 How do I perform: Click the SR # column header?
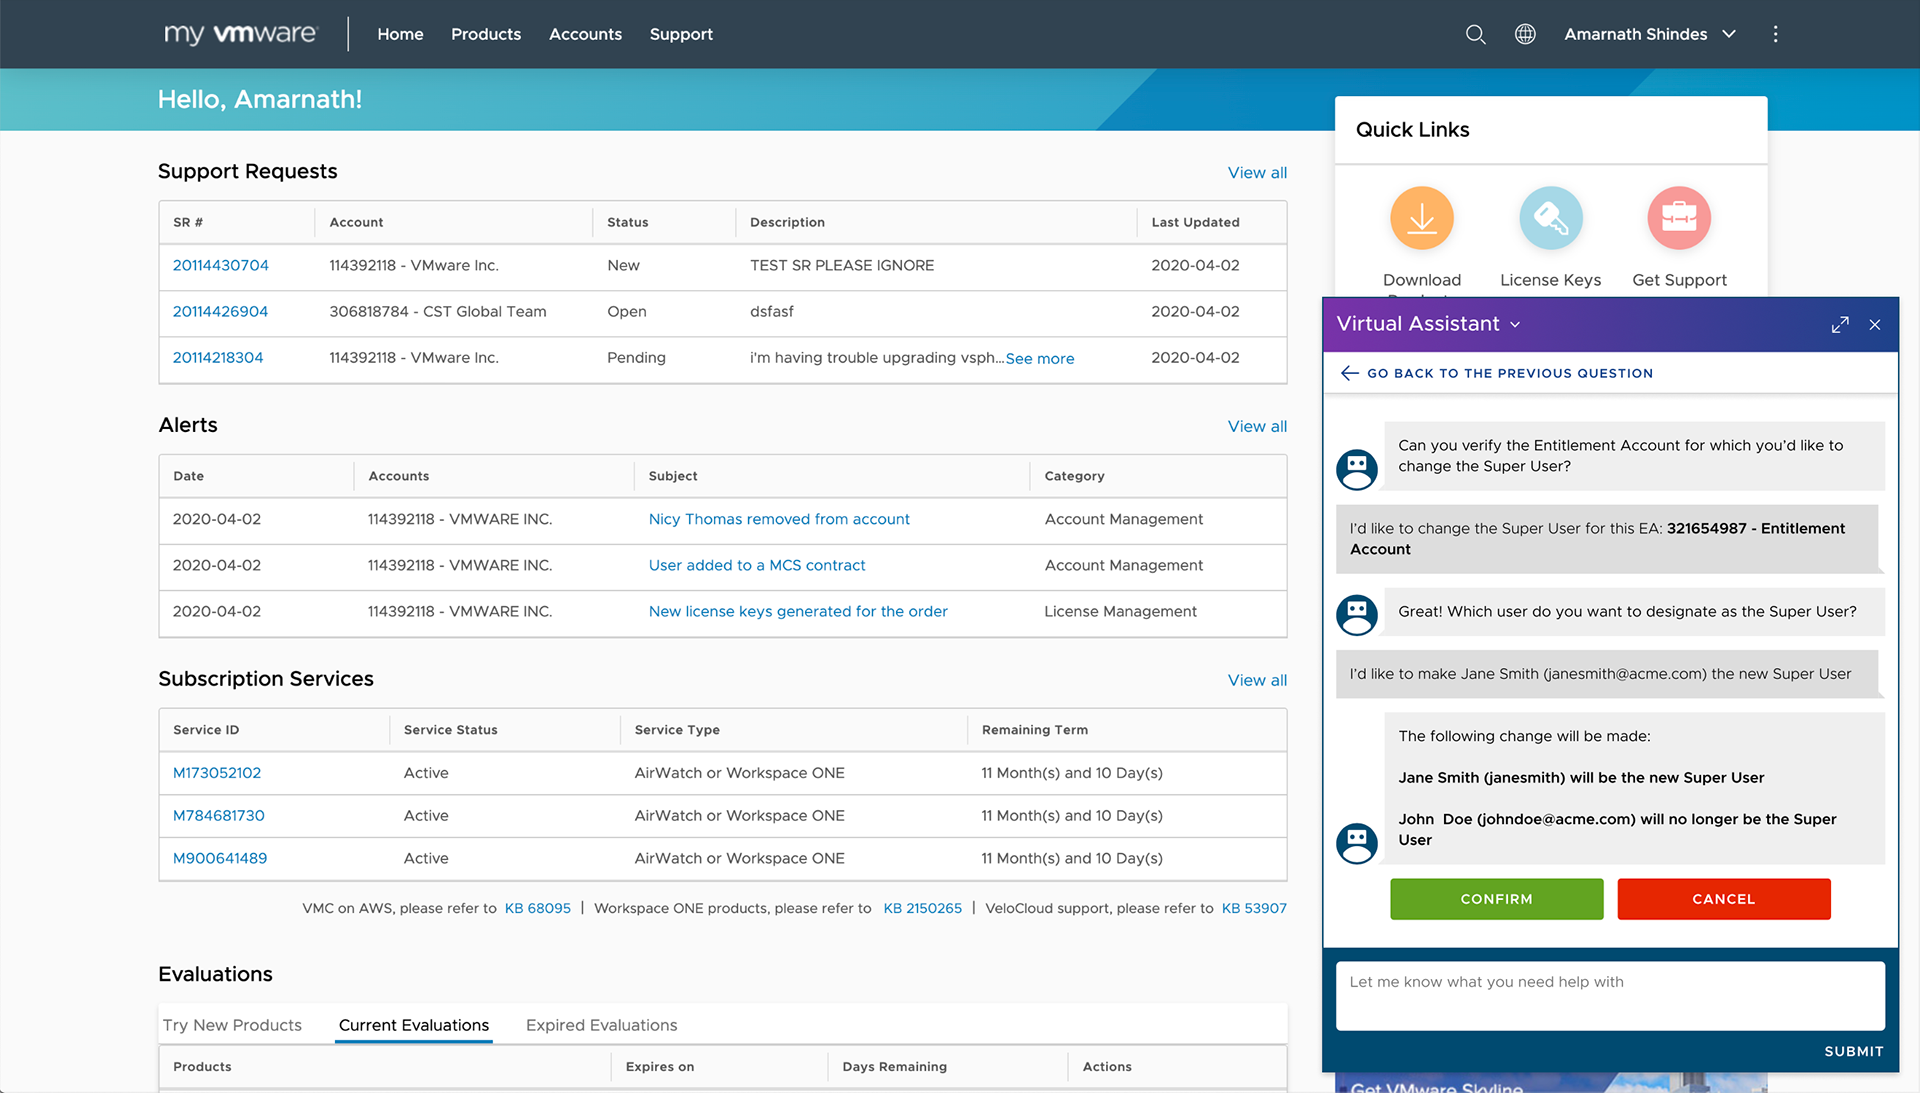click(188, 222)
